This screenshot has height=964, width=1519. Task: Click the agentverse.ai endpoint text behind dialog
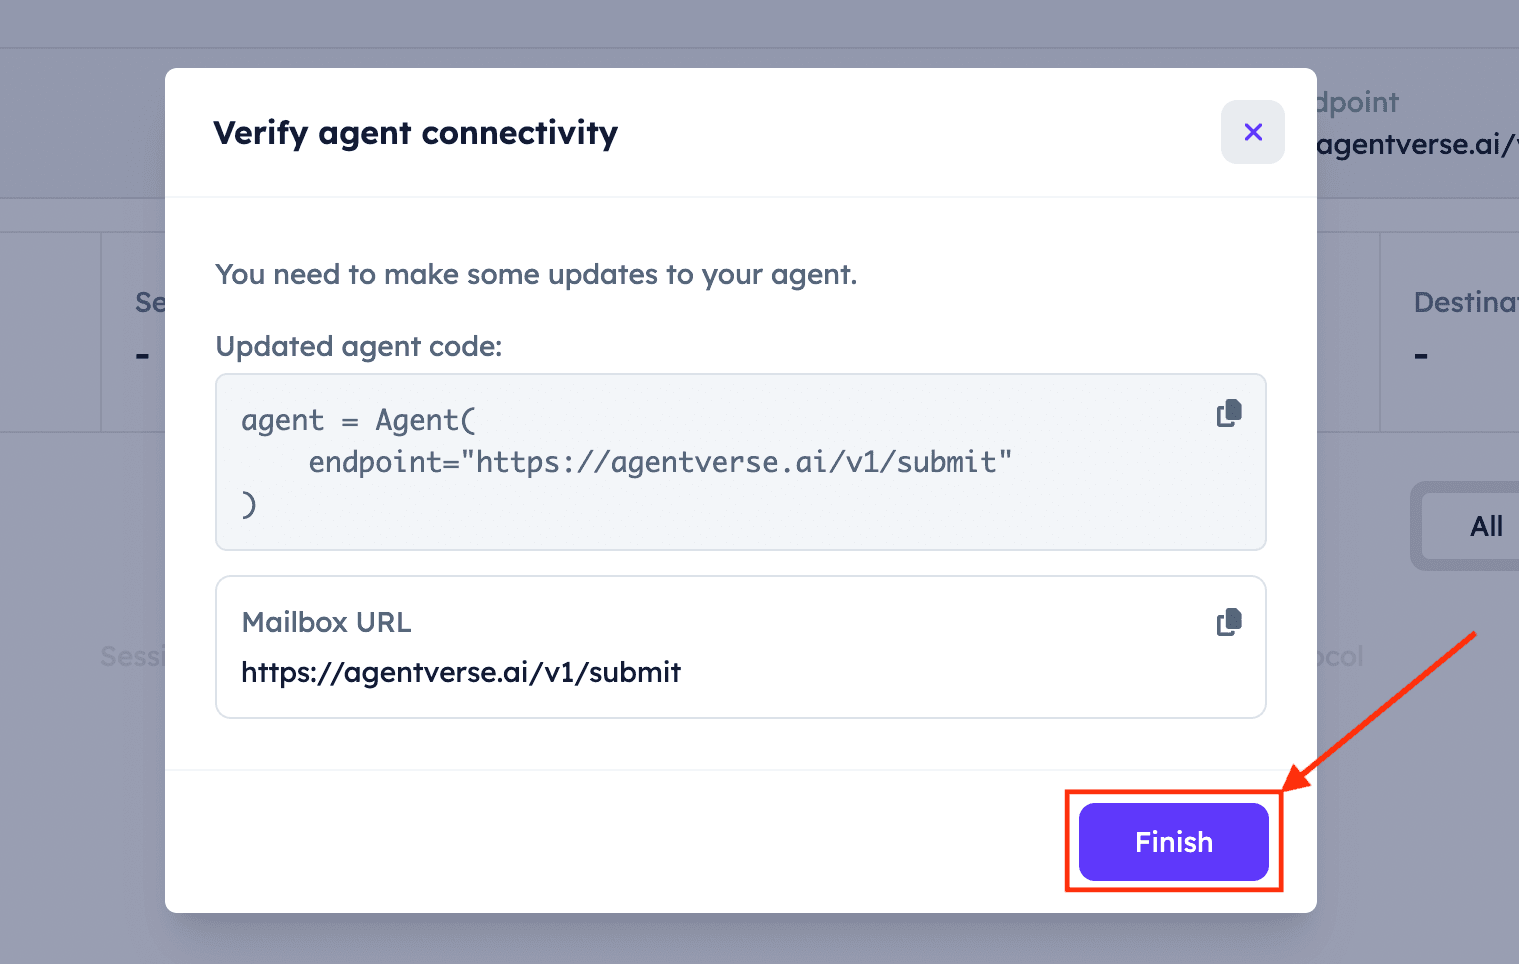click(1417, 145)
